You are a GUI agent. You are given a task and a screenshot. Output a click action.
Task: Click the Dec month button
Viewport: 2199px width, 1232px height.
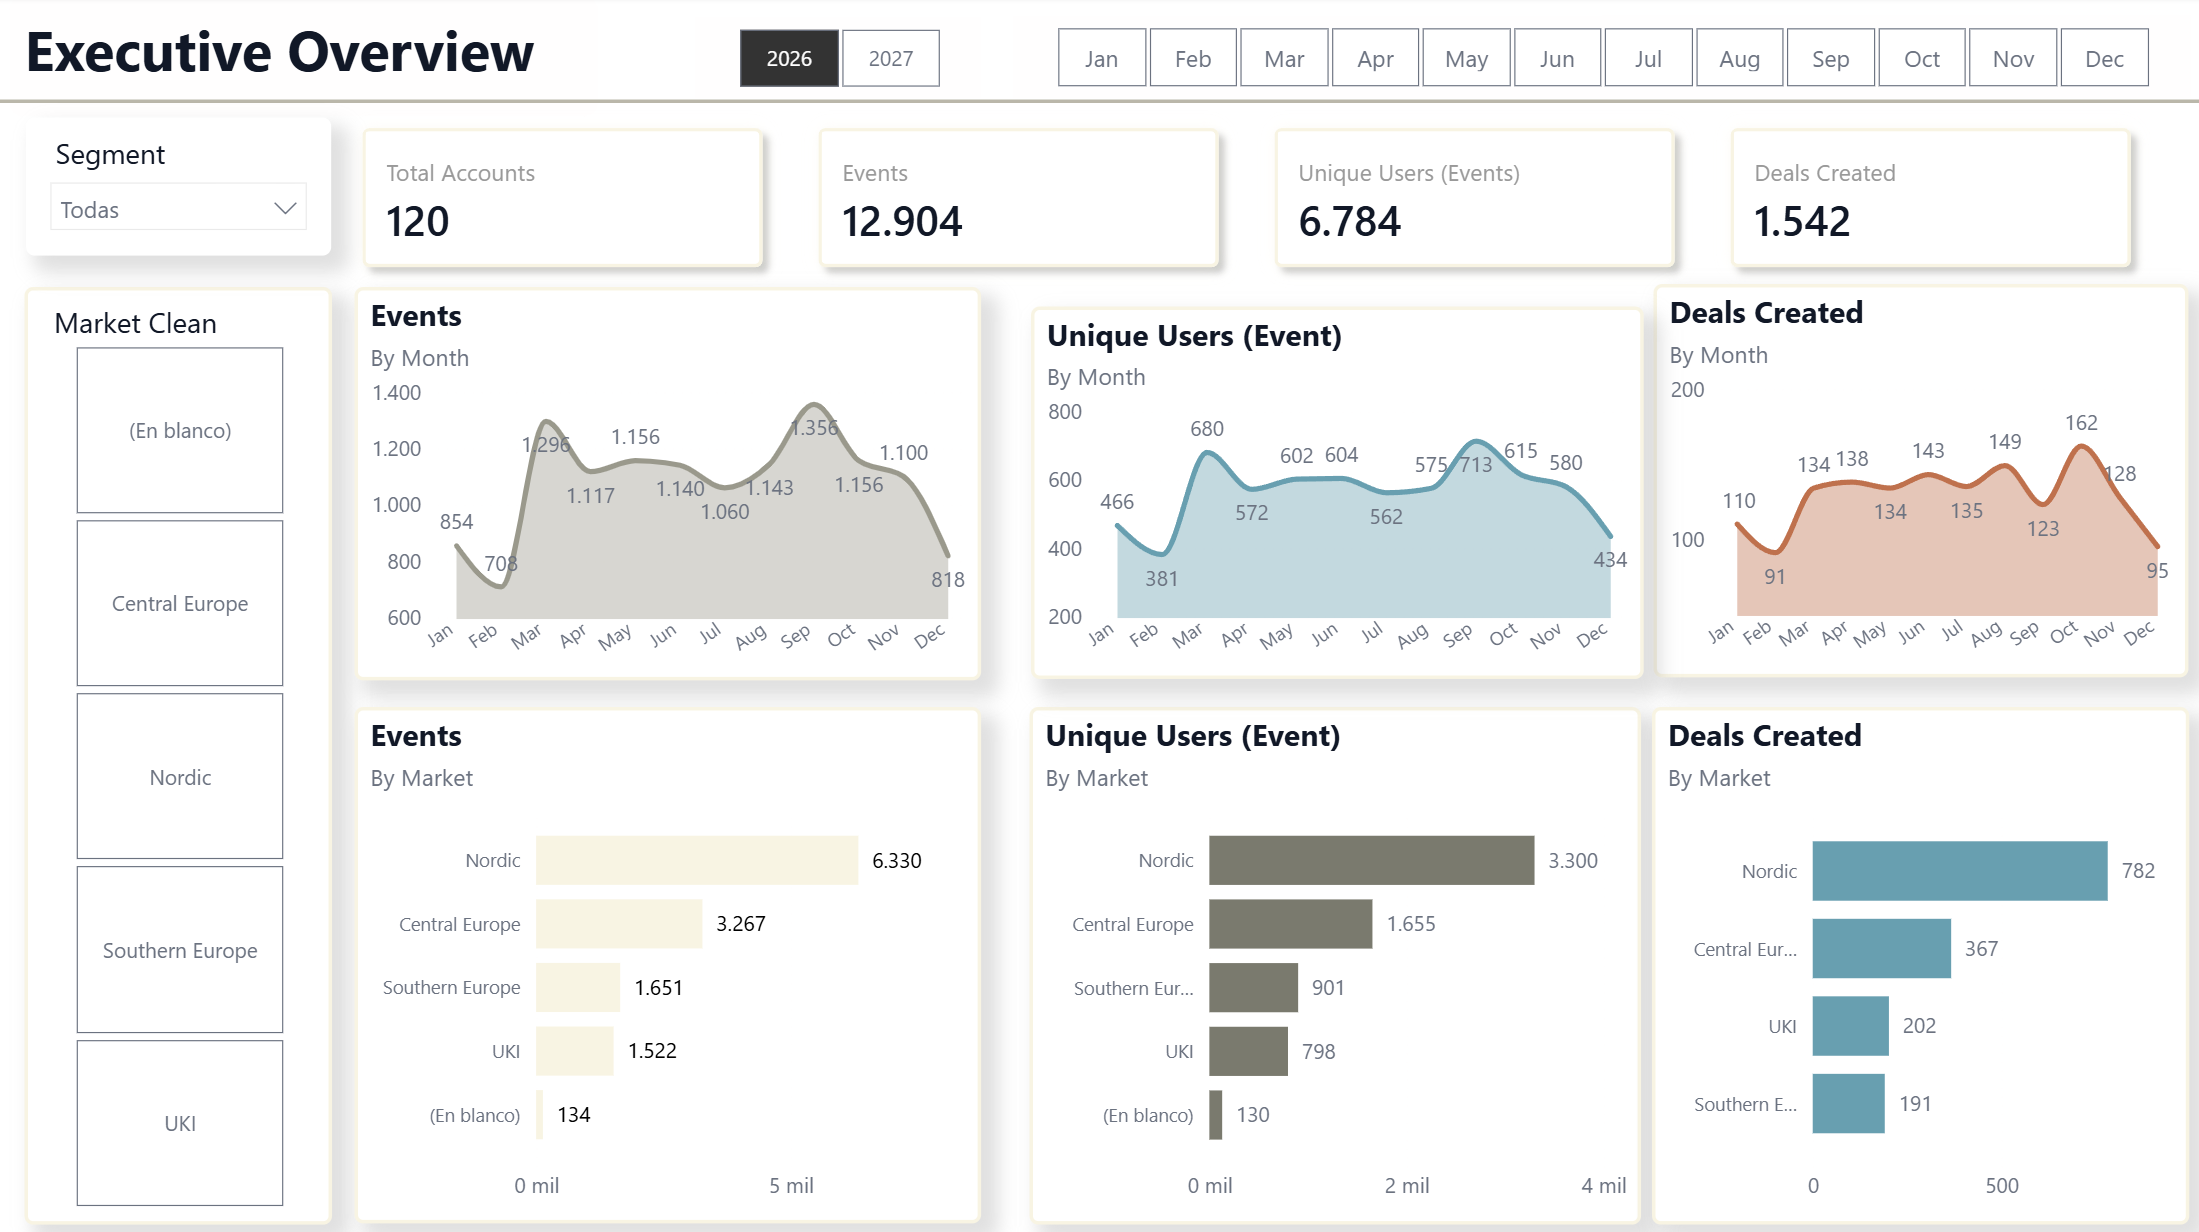click(2104, 58)
